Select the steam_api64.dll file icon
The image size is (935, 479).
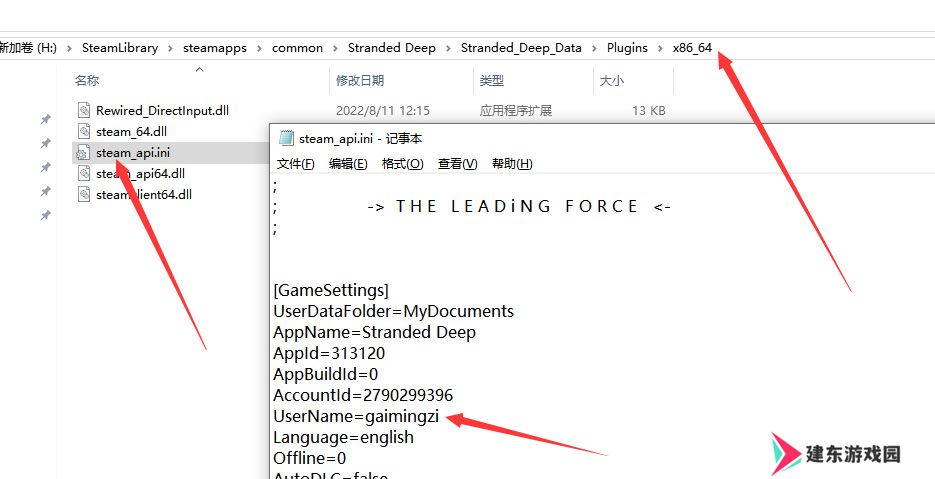(84, 174)
